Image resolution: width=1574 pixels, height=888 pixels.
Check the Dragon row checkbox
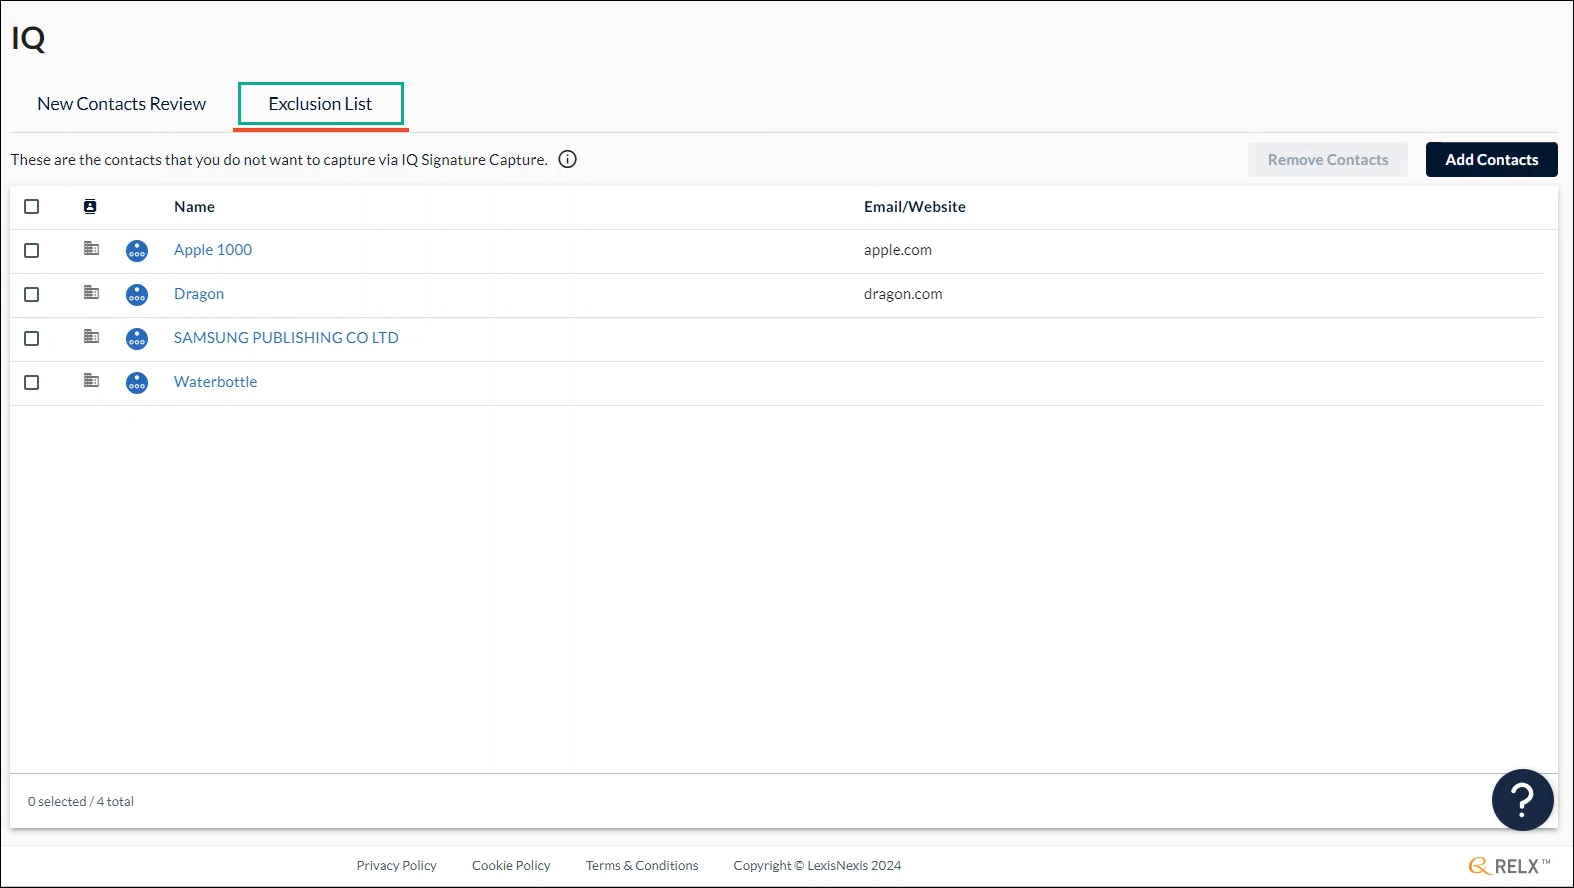[32, 294]
